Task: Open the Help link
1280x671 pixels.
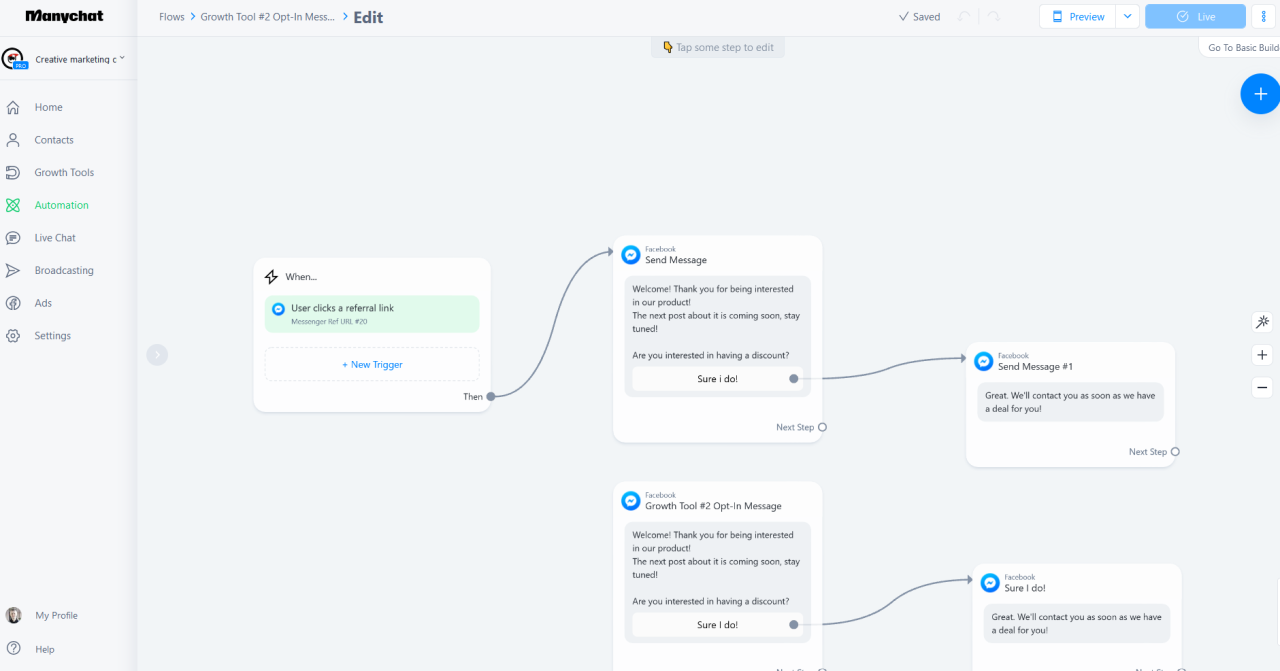Action: click(45, 649)
